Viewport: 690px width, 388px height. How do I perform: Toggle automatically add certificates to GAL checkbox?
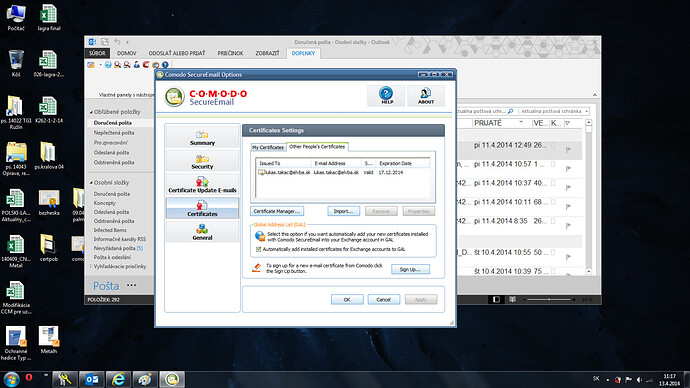point(259,249)
